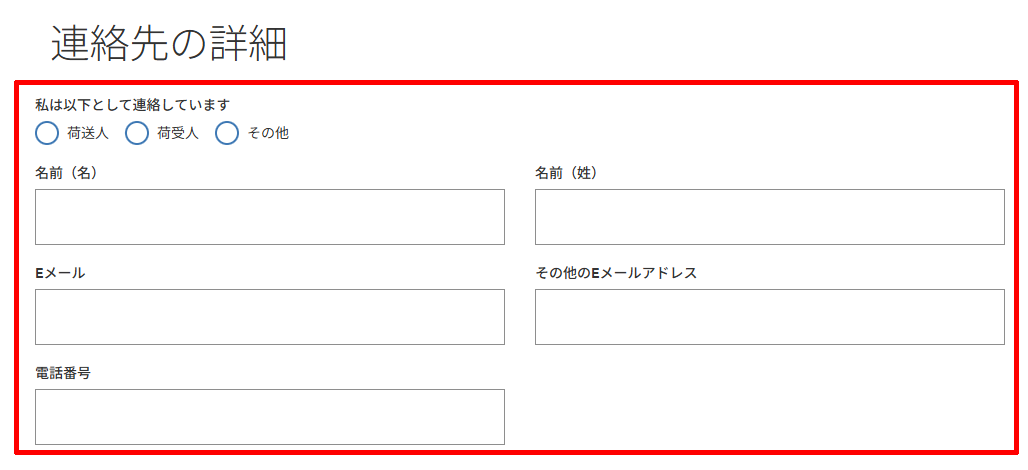
Task: Click the 名前(姓) field label
Action: coord(566,173)
